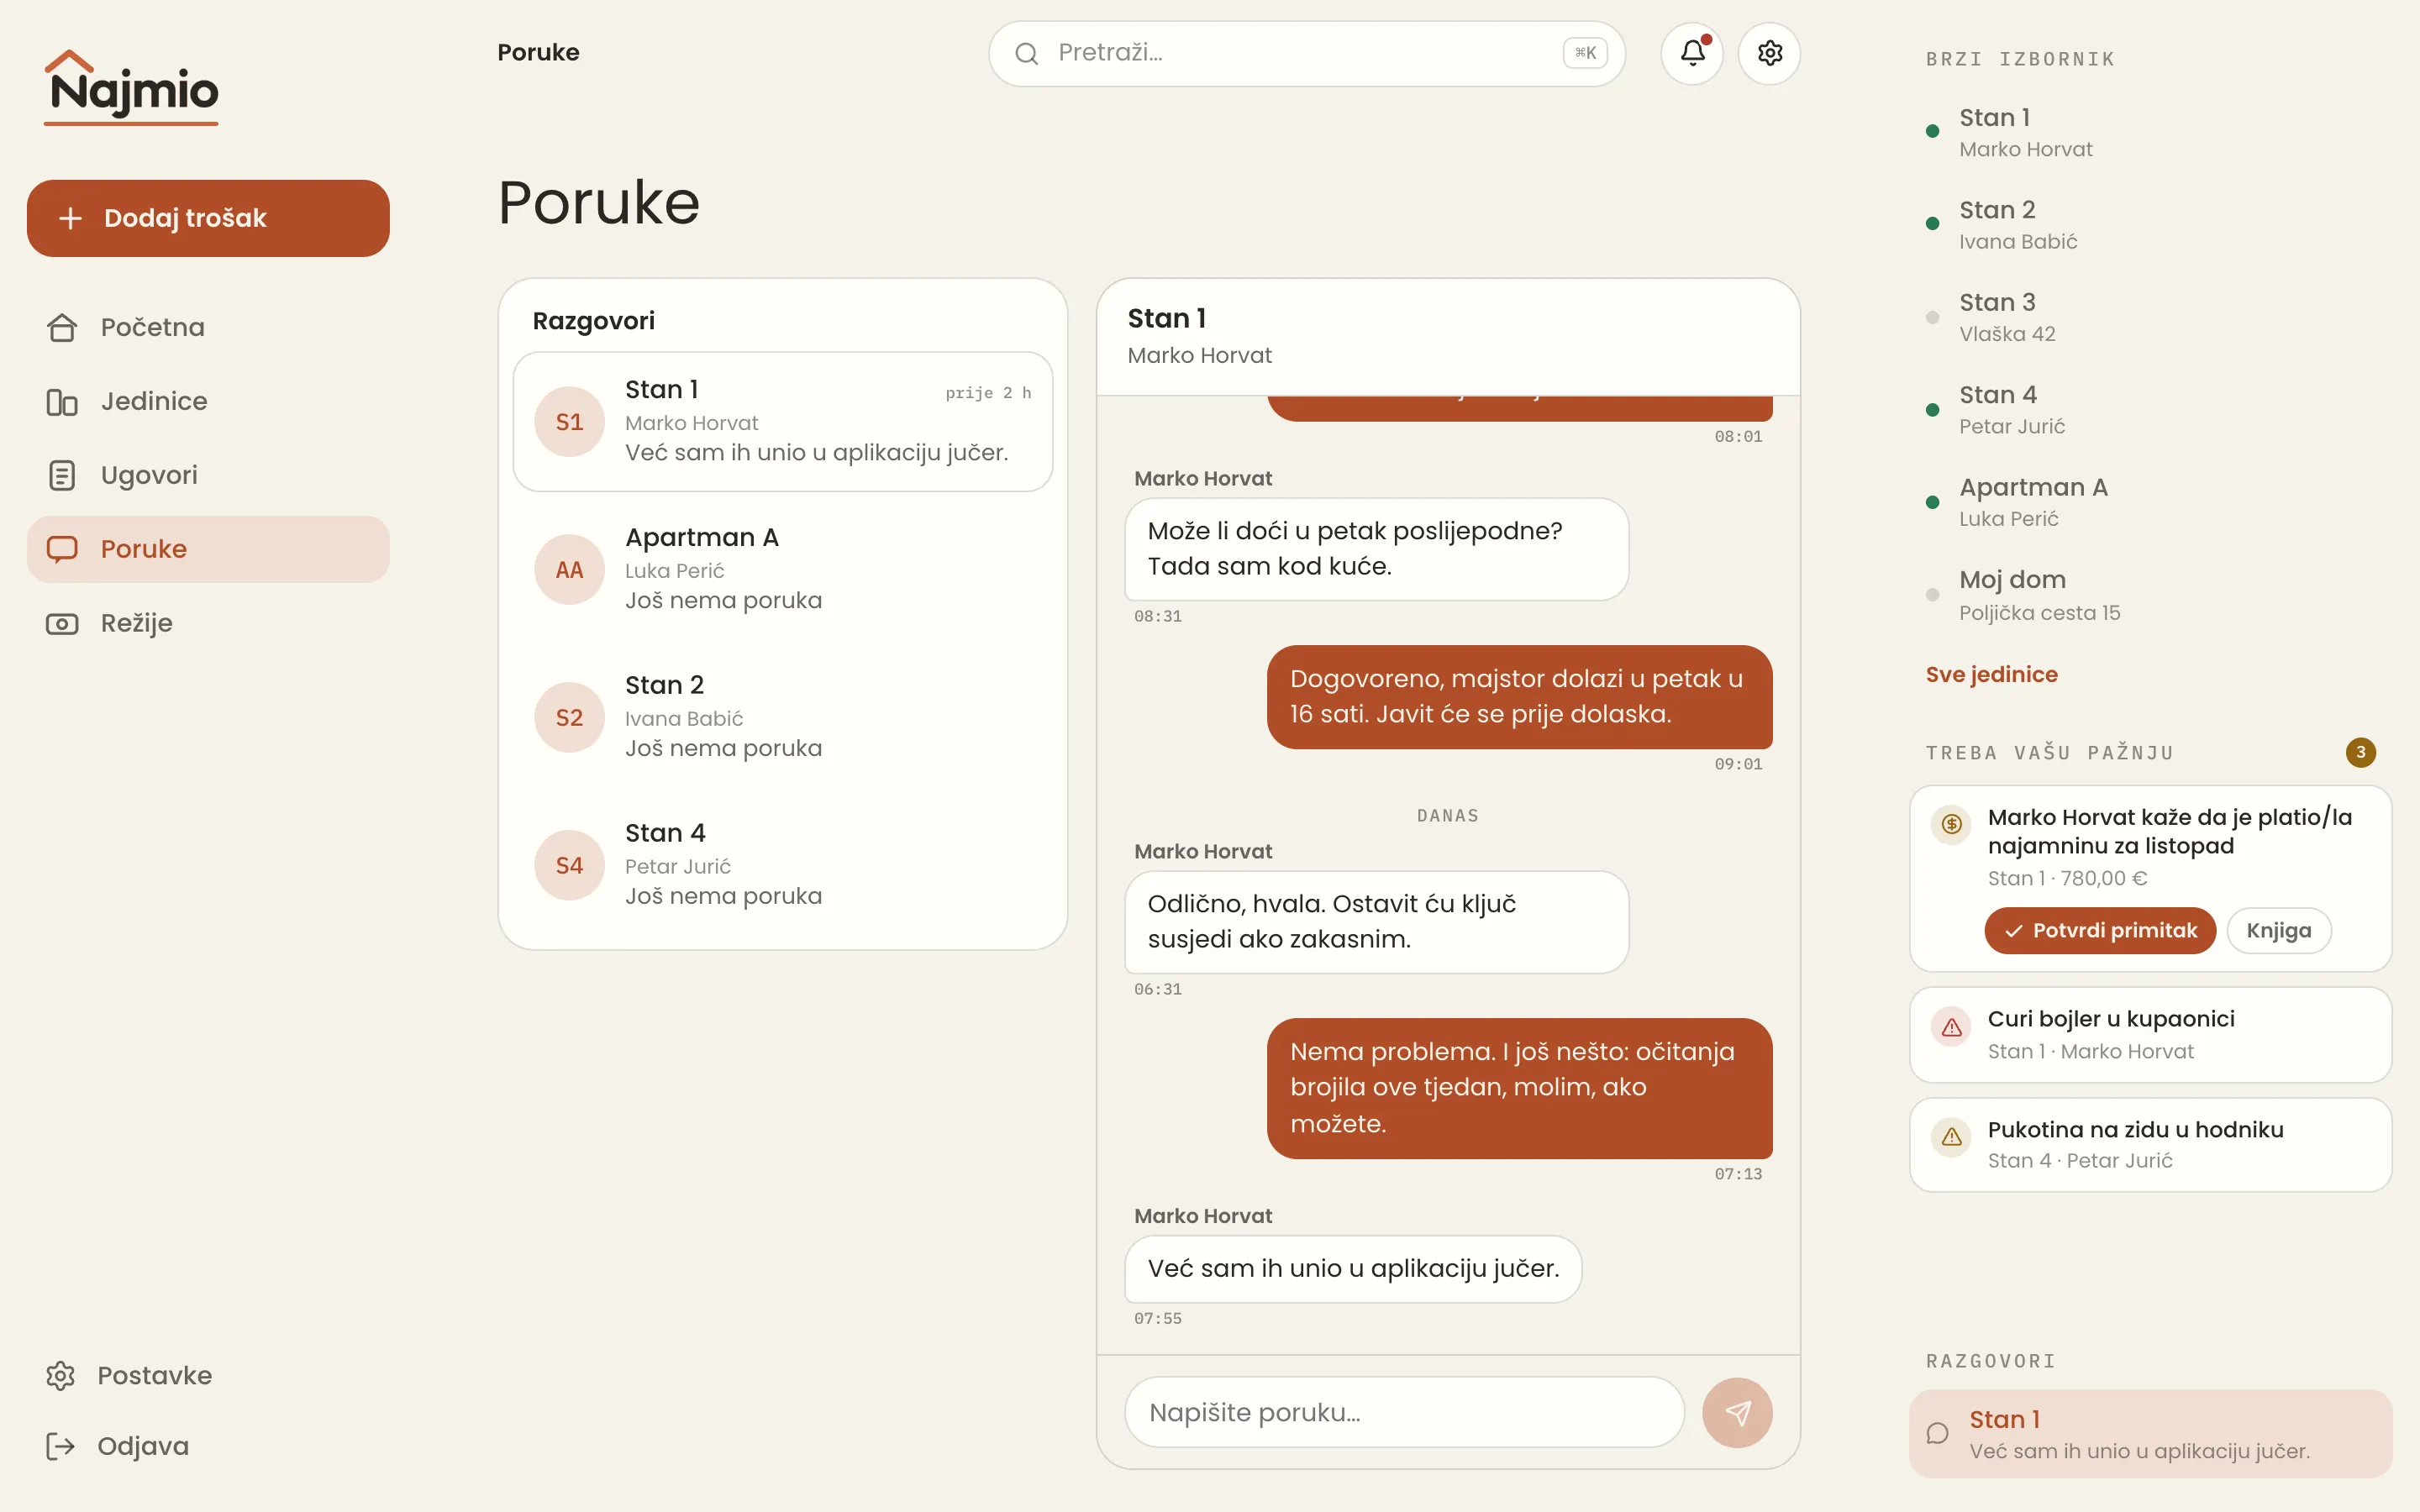This screenshot has height=1512, width=2420.
Task: Click chat bubble icon in Razgovori panel card
Action: 1938,1433
